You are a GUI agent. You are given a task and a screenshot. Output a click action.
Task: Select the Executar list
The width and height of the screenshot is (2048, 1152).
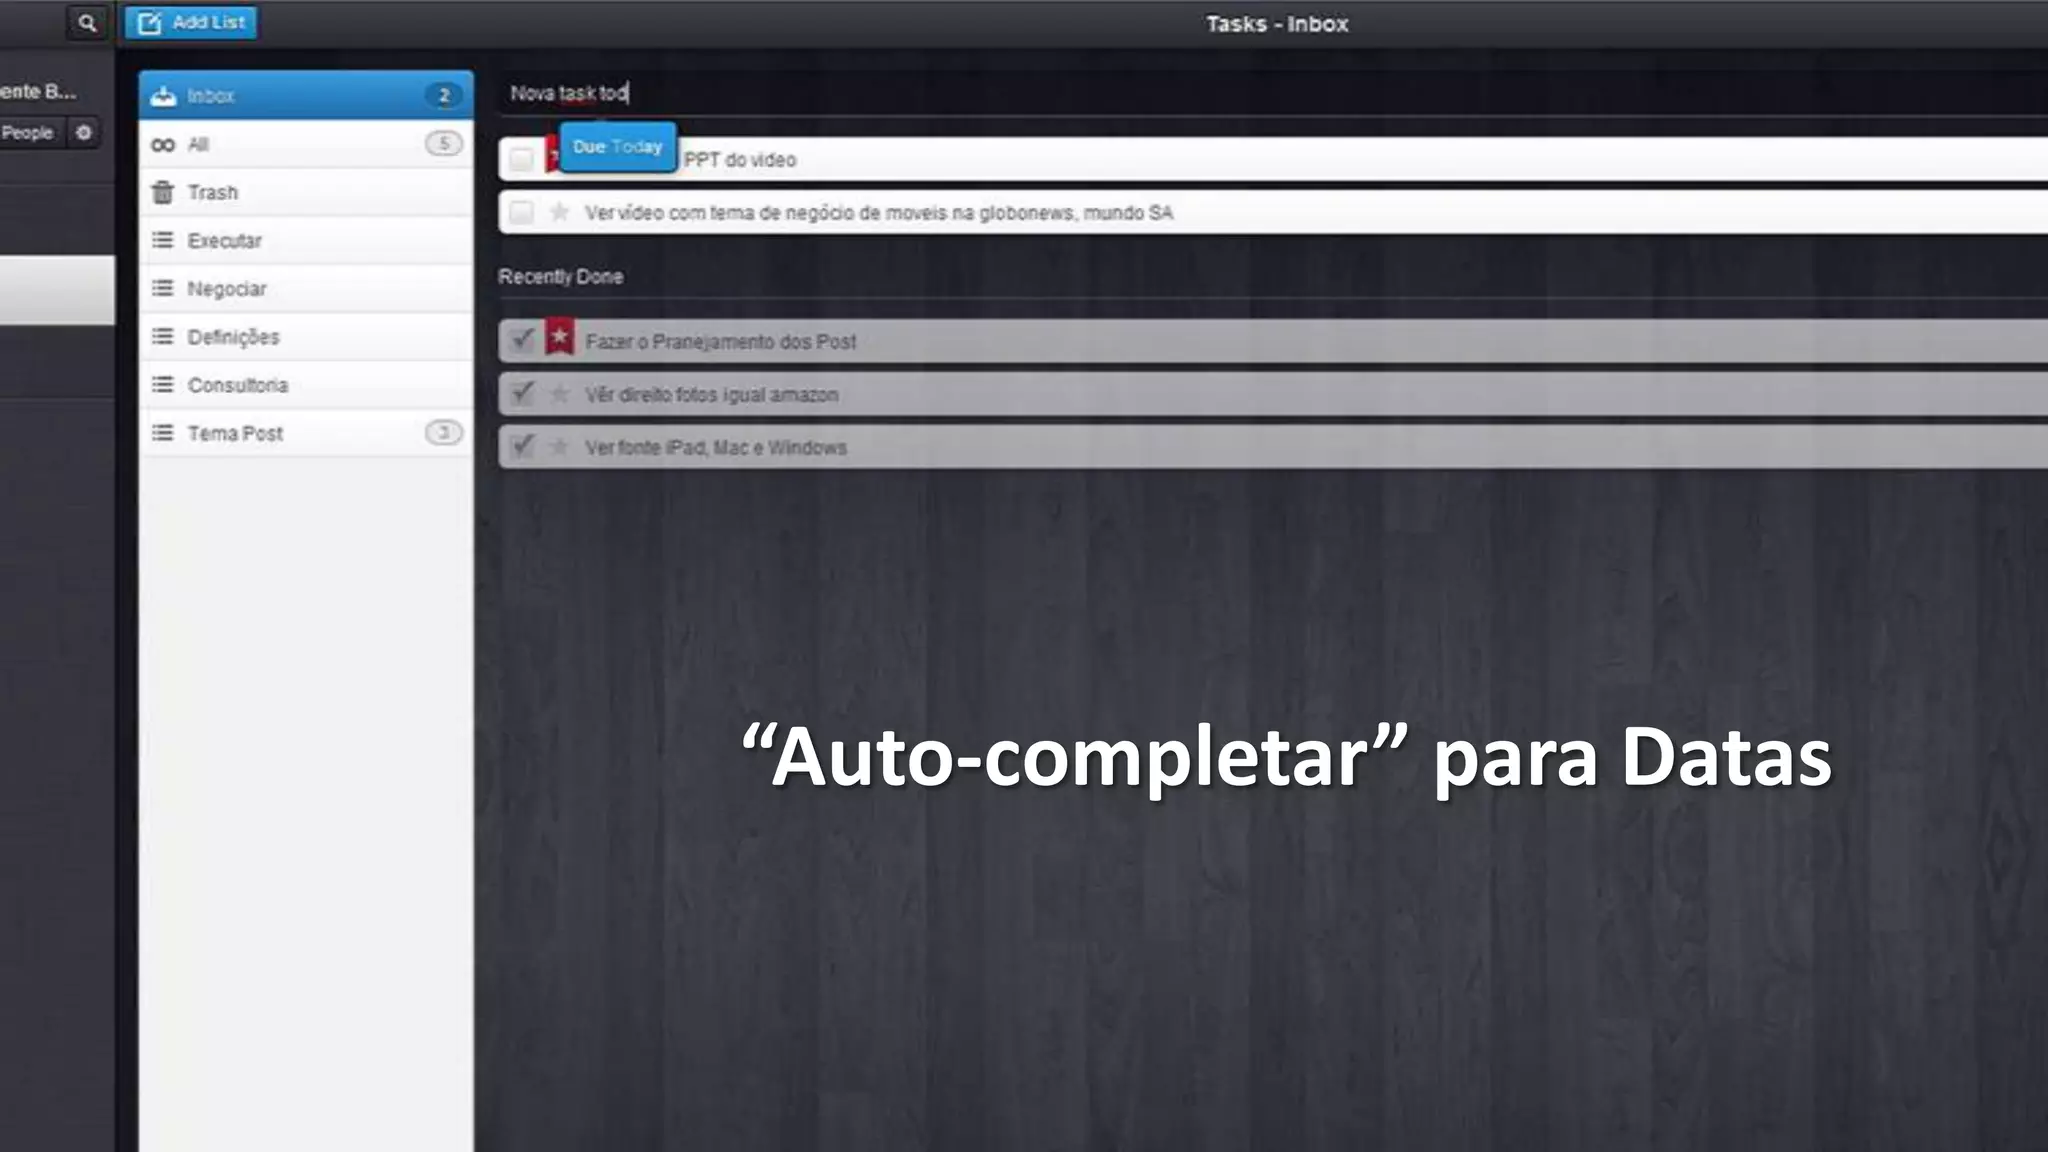tap(306, 240)
